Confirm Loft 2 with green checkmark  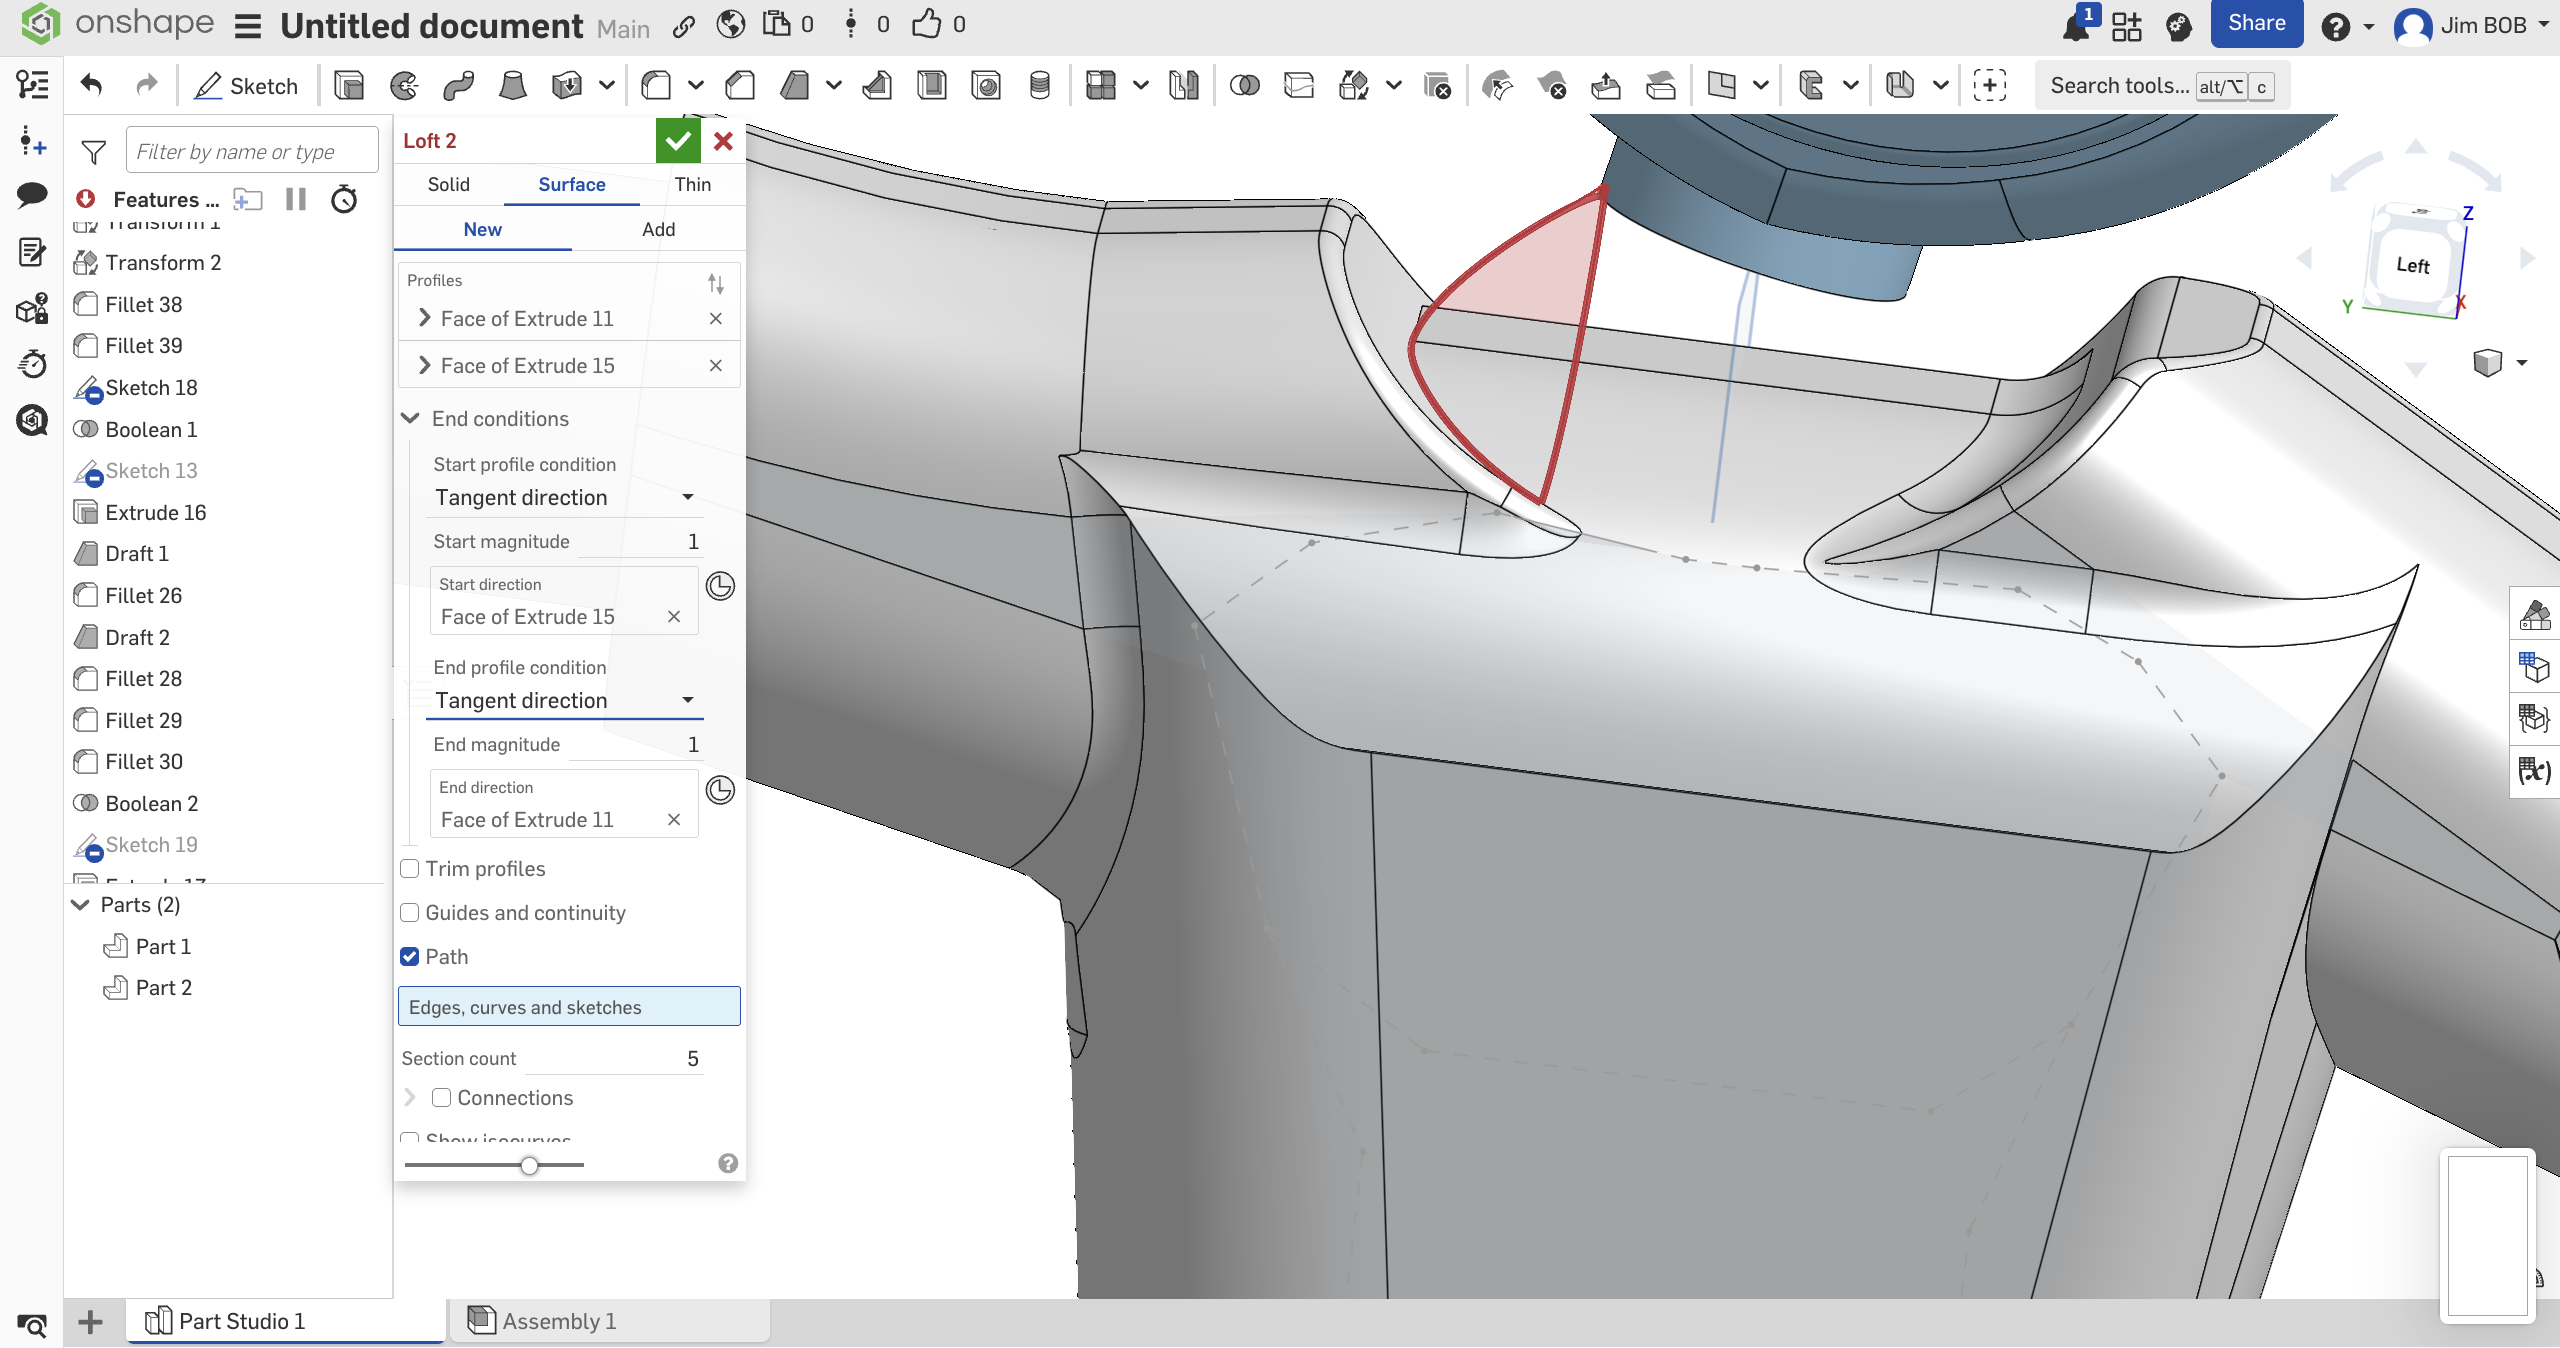pyautogui.click(x=678, y=141)
